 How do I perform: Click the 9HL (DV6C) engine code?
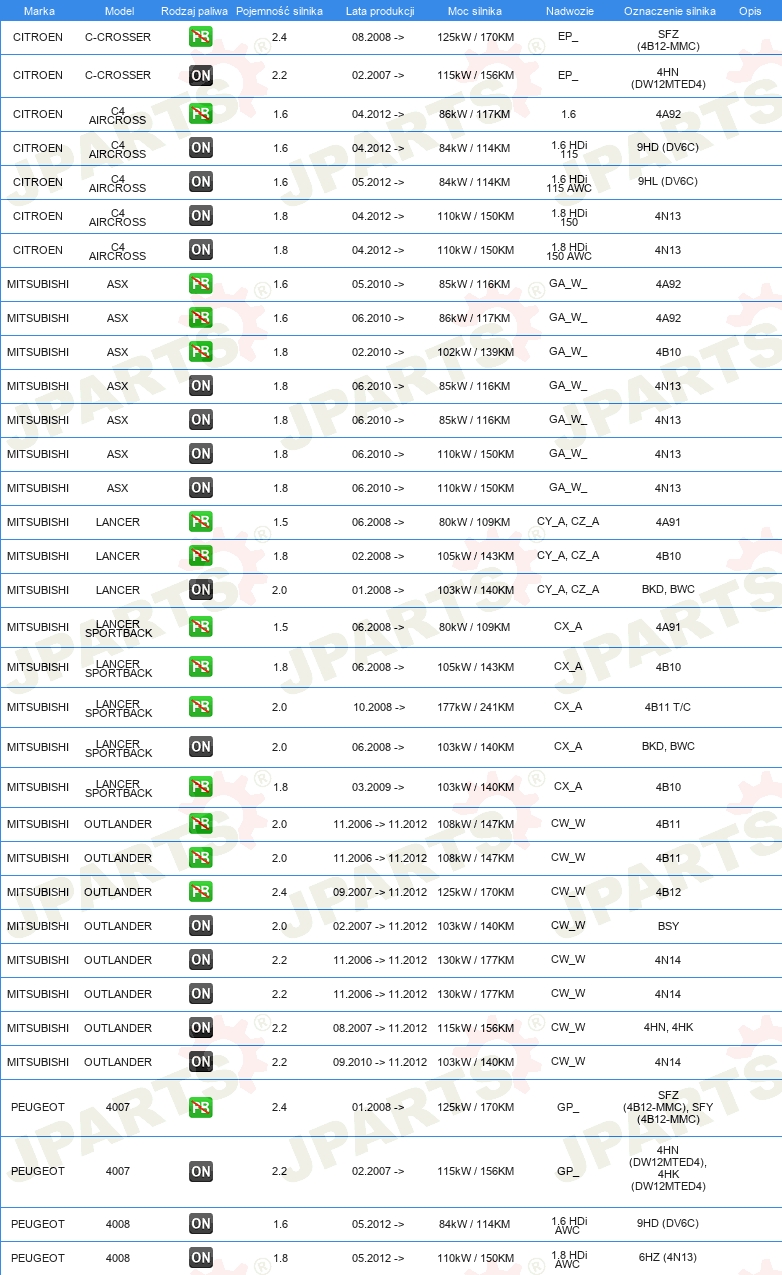click(x=668, y=182)
